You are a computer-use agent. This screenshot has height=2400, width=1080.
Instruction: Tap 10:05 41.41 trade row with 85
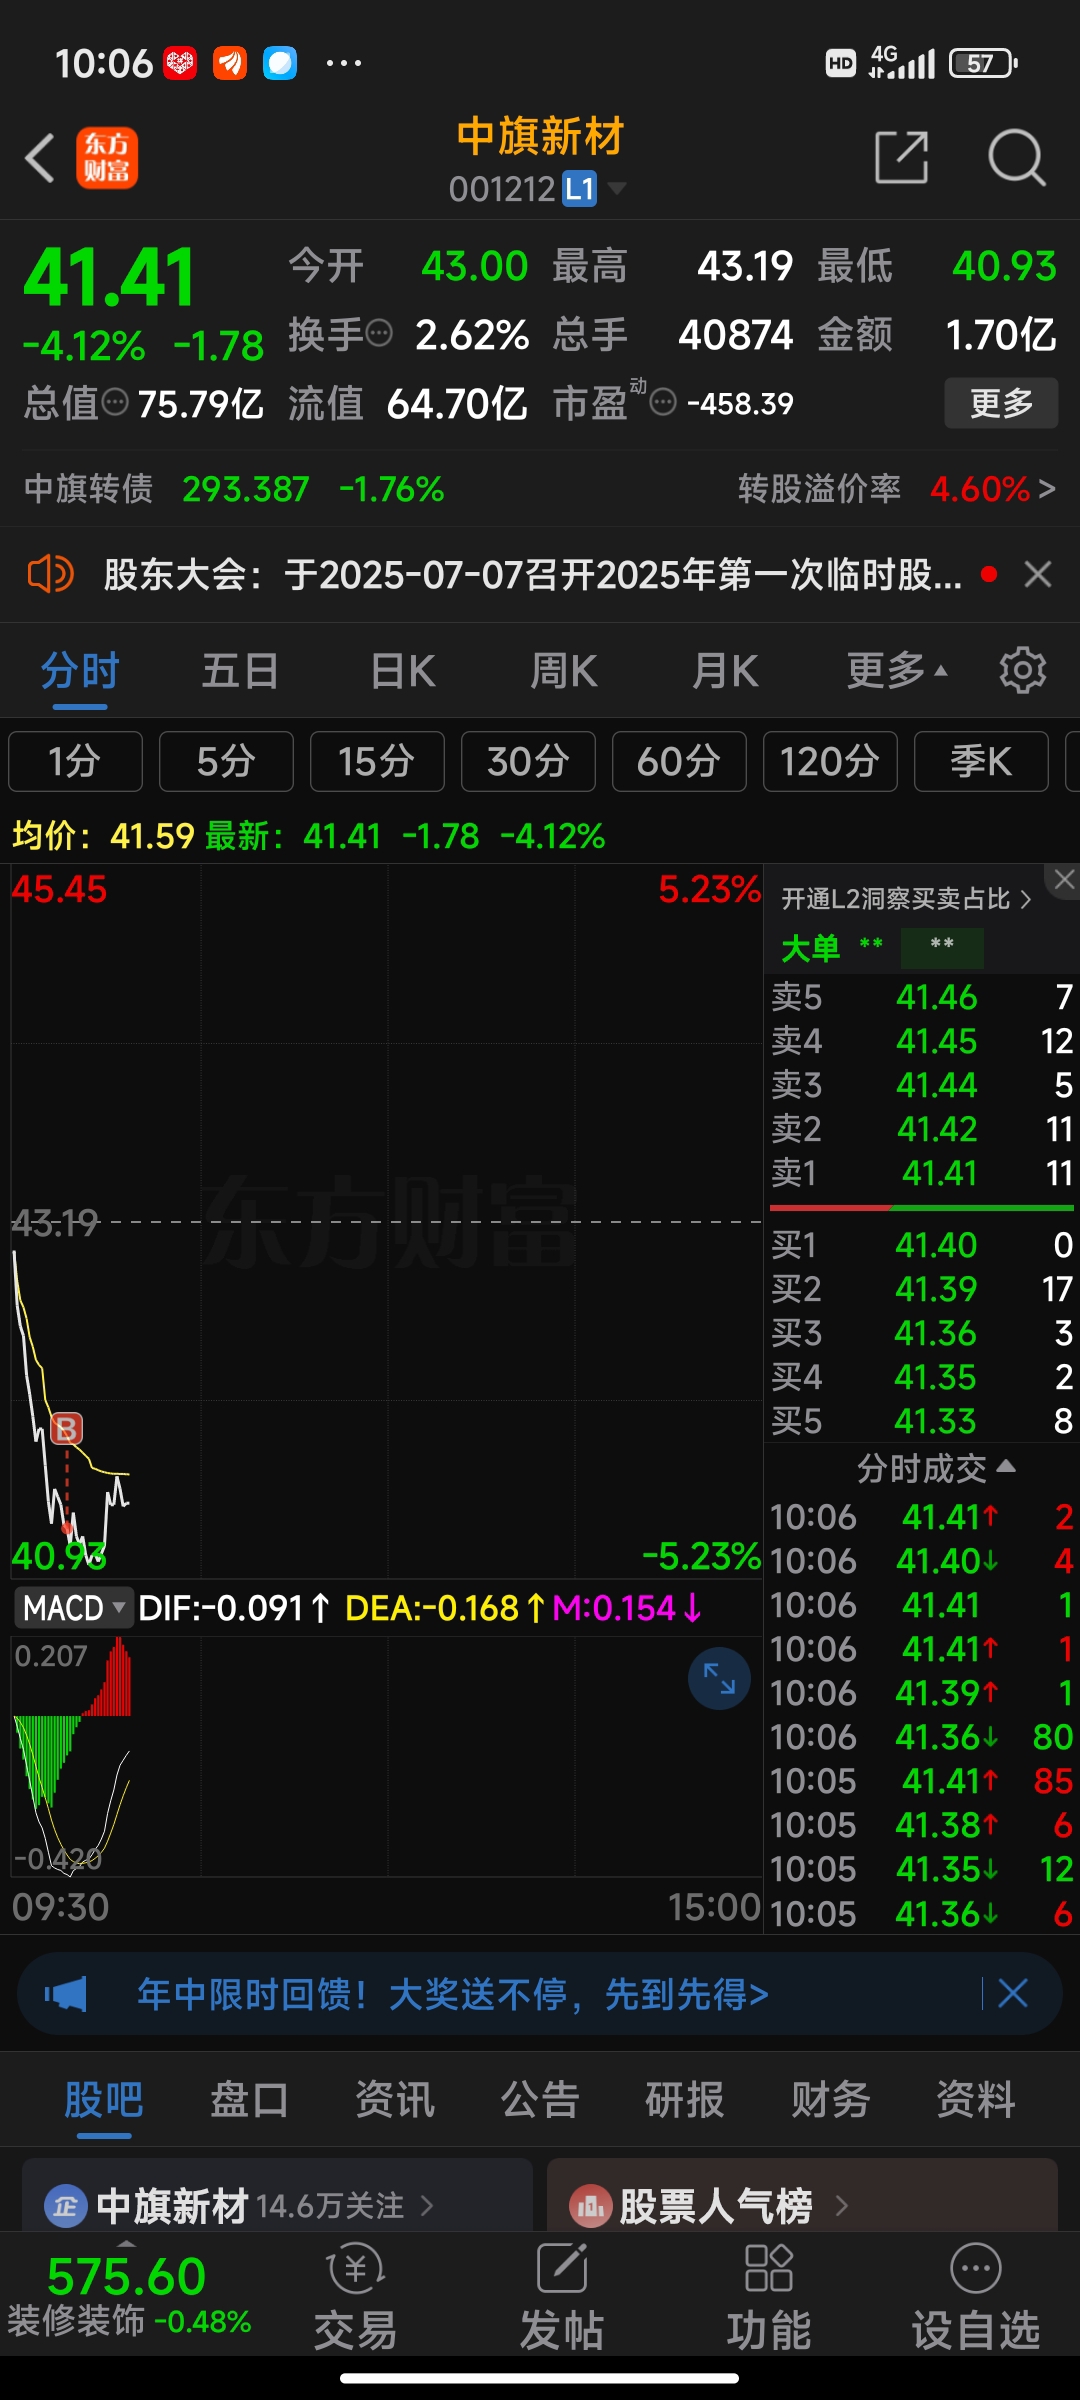922,1781
